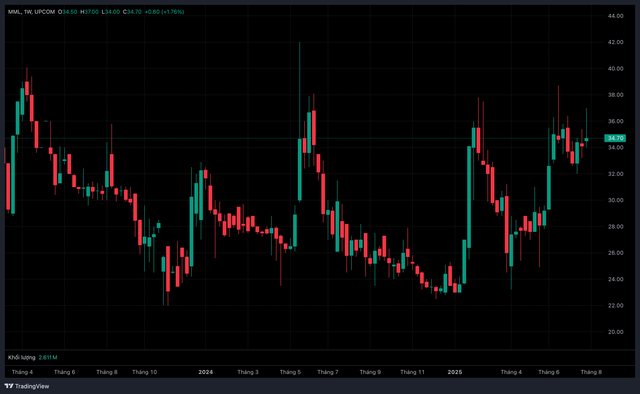Viewport: 640px width, 394px height.
Task: Click the 44.00 price scale label
Action: point(616,16)
